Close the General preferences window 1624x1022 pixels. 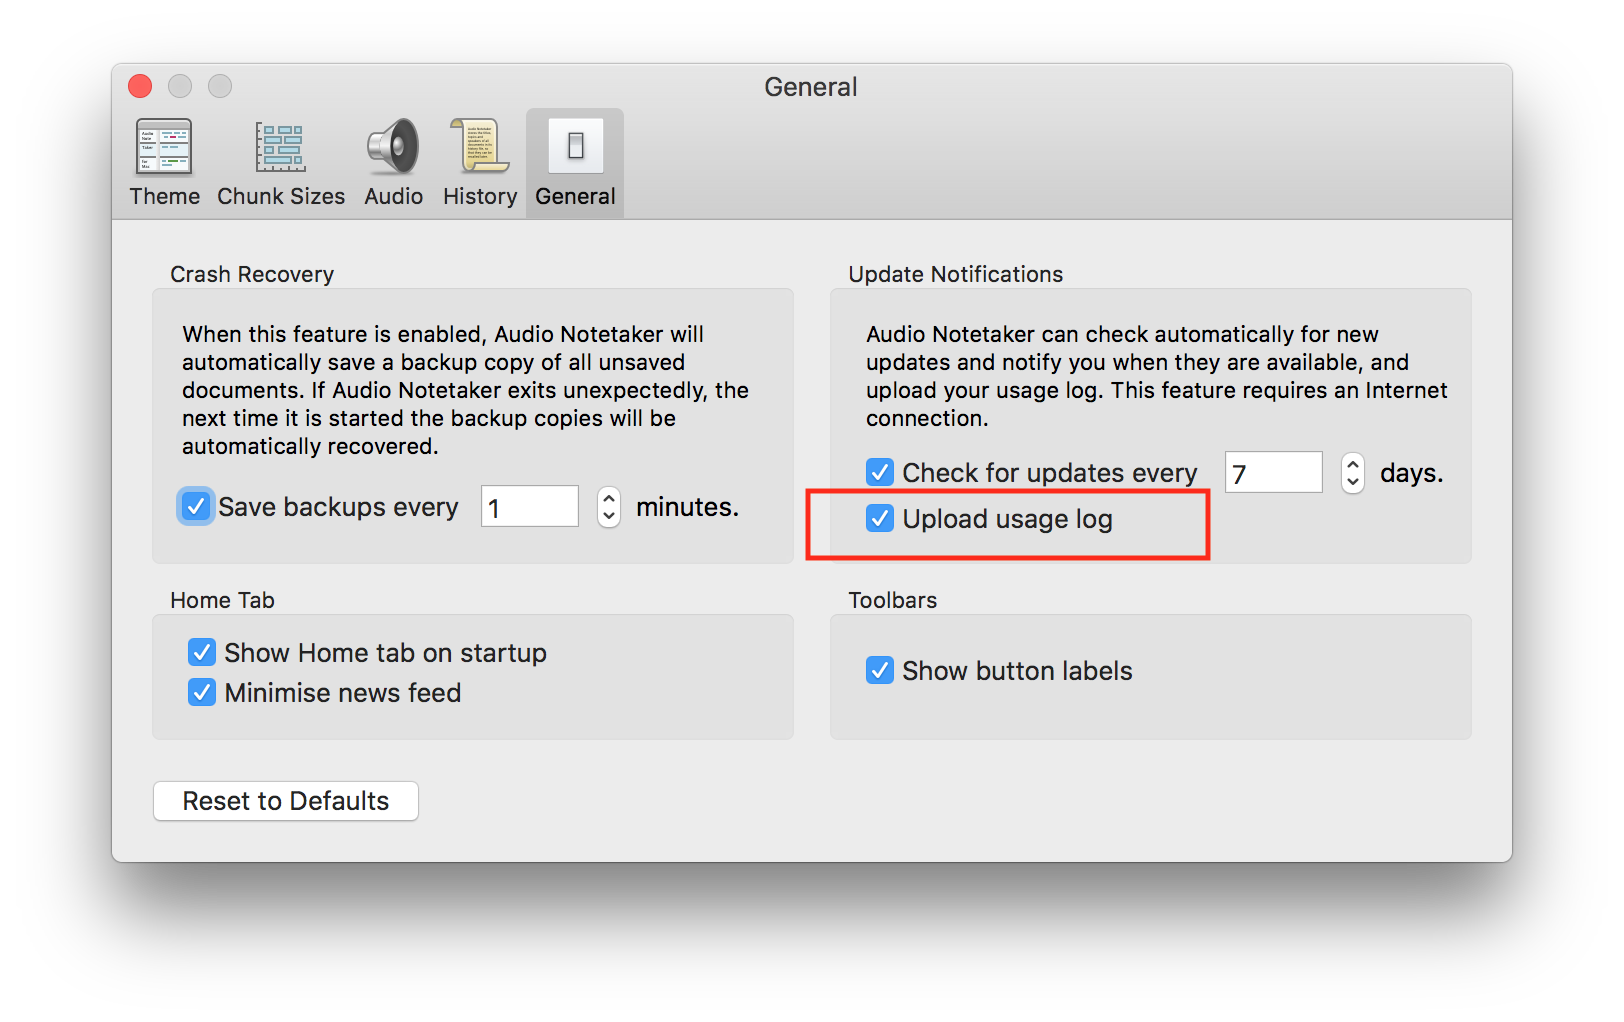[140, 87]
